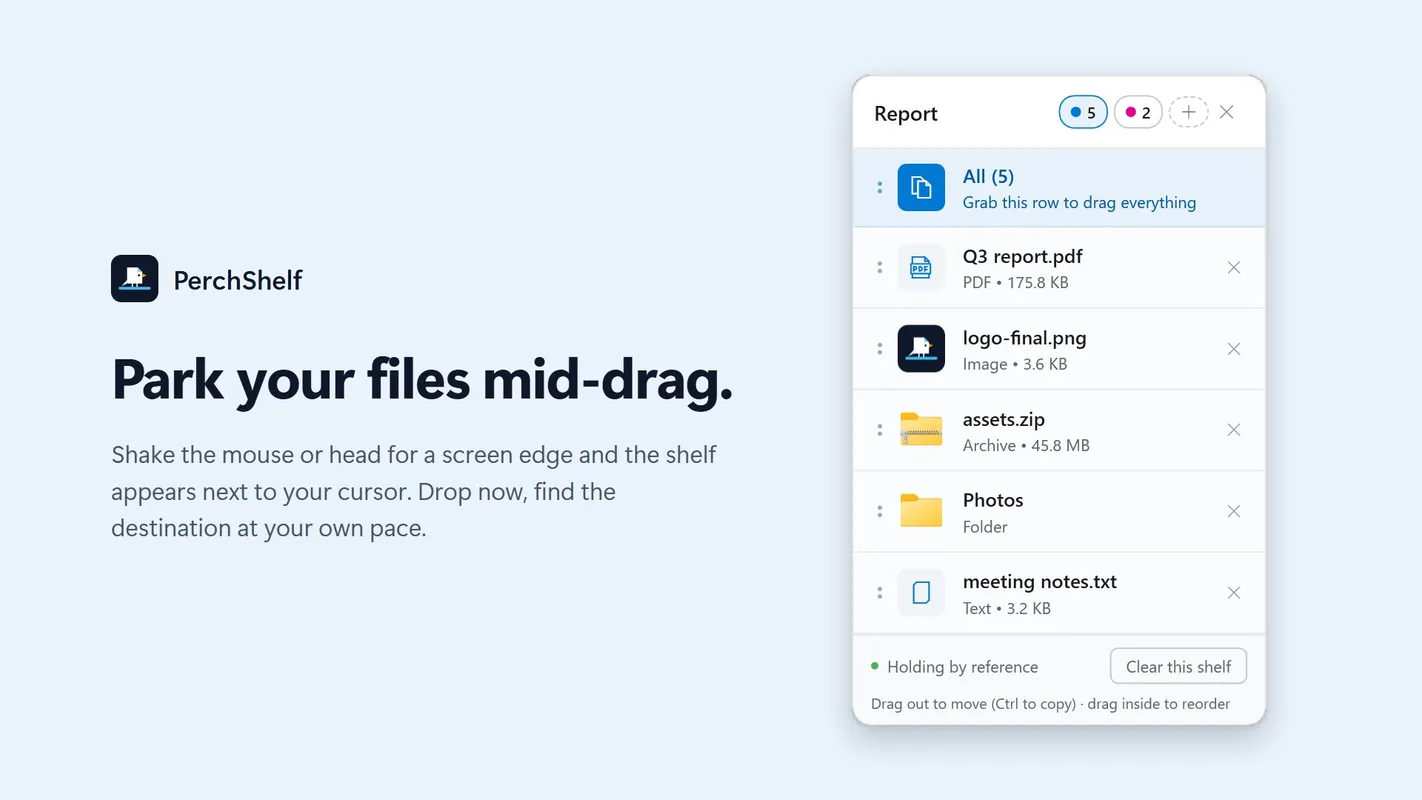This screenshot has width=1422, height=800.
Task: Click the zipped folder icon for assets.zip
Action: (921, 430)
